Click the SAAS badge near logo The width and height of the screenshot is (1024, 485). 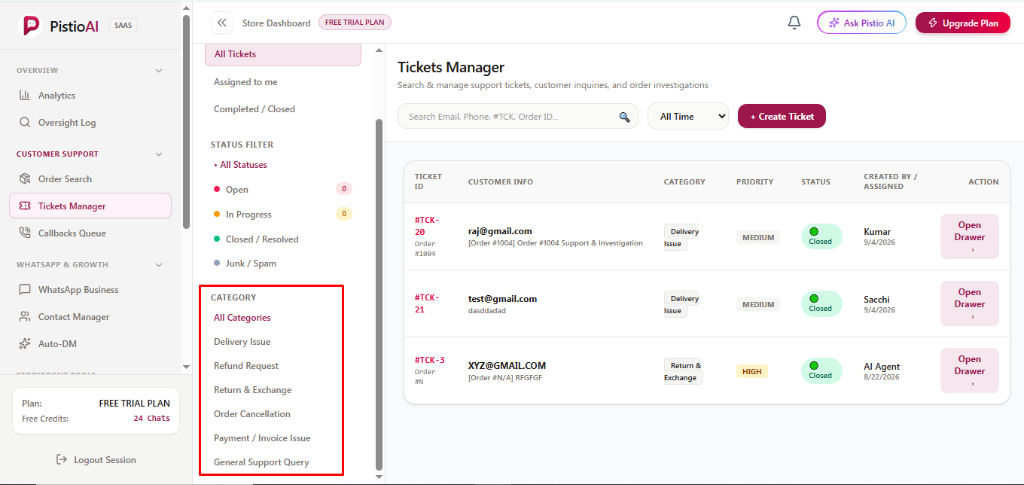pyautogui.click(x=122, y=25)
